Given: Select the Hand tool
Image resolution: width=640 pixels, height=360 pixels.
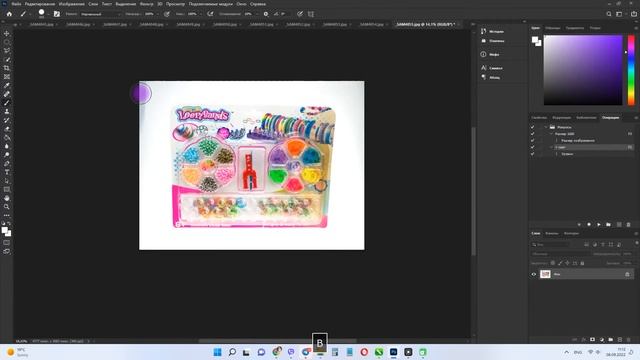Looking at the screenshot, I should coord(7,198).
